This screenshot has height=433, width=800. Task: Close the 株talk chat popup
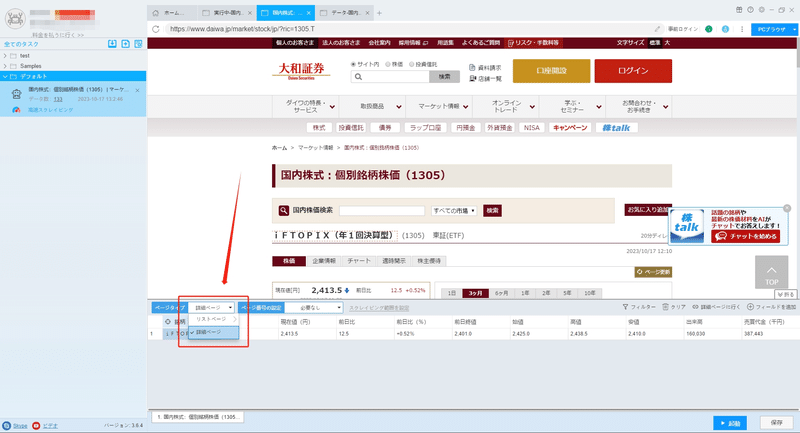pos(787,208)
